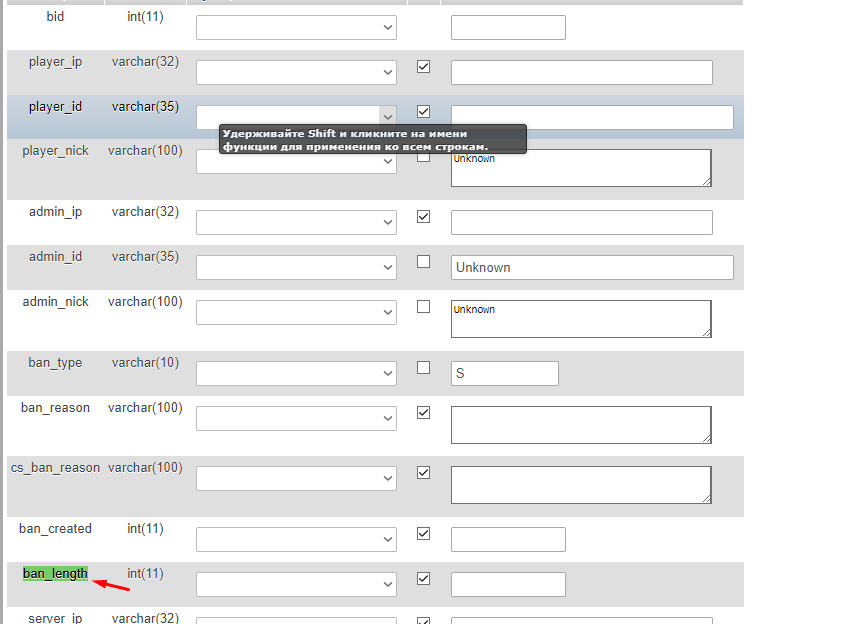Click the cs_ban_reason textarea
862x624 pixels.
(x=581, y=485)
